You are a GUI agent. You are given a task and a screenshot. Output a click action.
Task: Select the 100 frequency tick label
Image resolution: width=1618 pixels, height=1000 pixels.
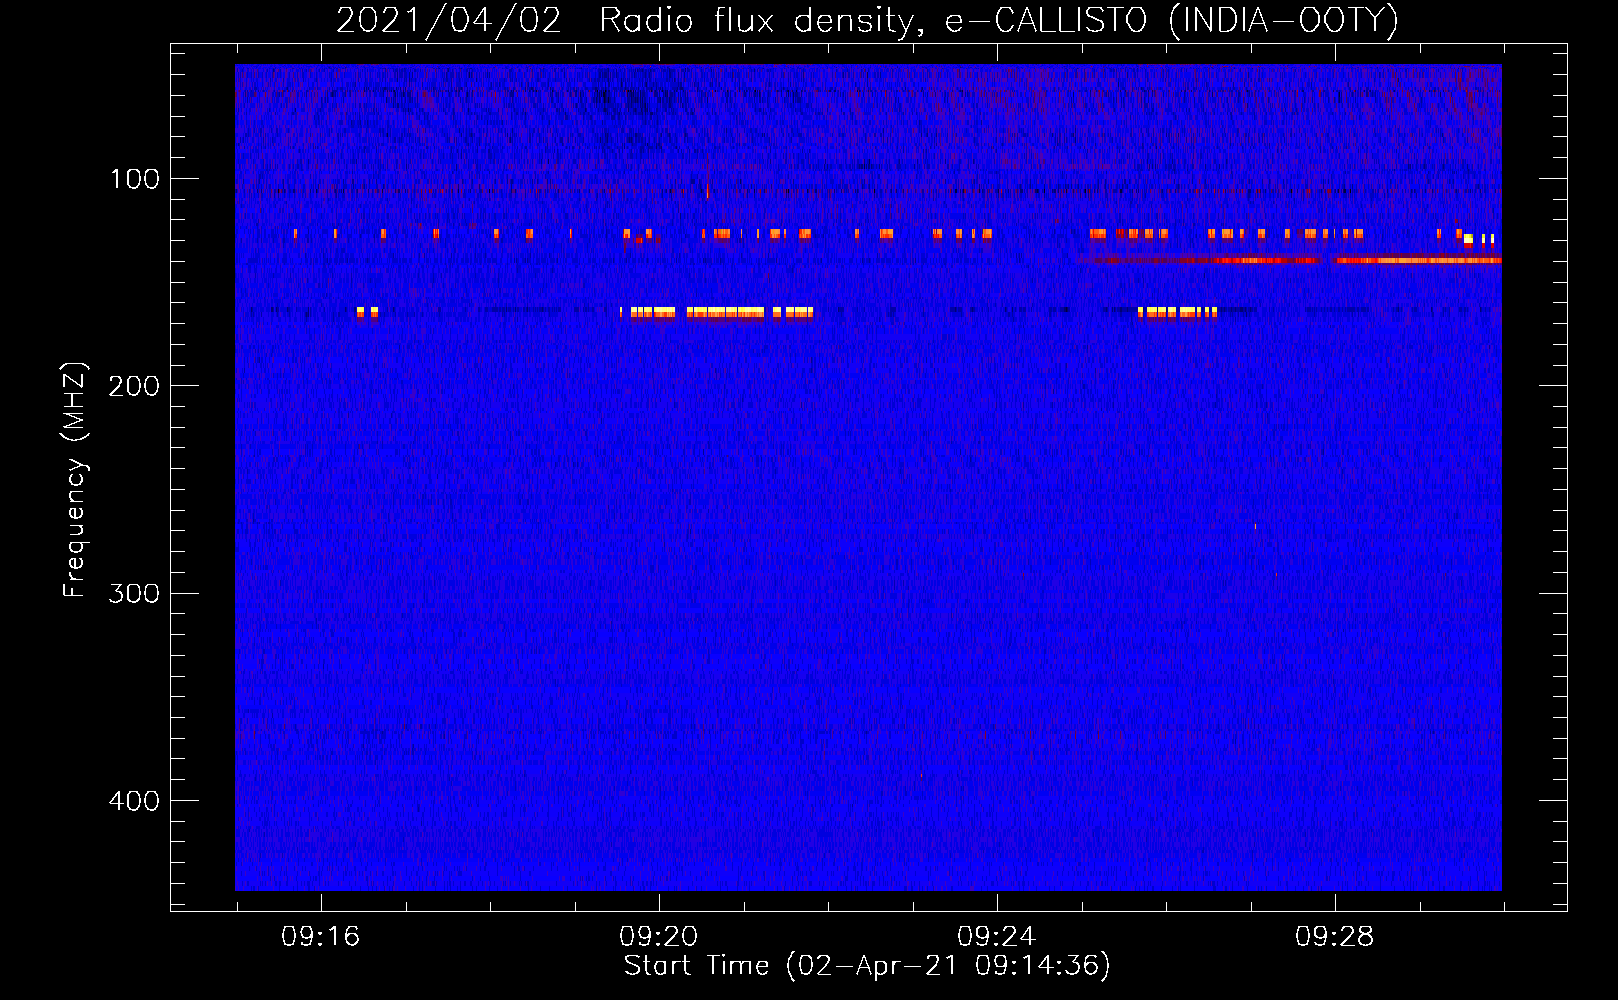[135, 179]
